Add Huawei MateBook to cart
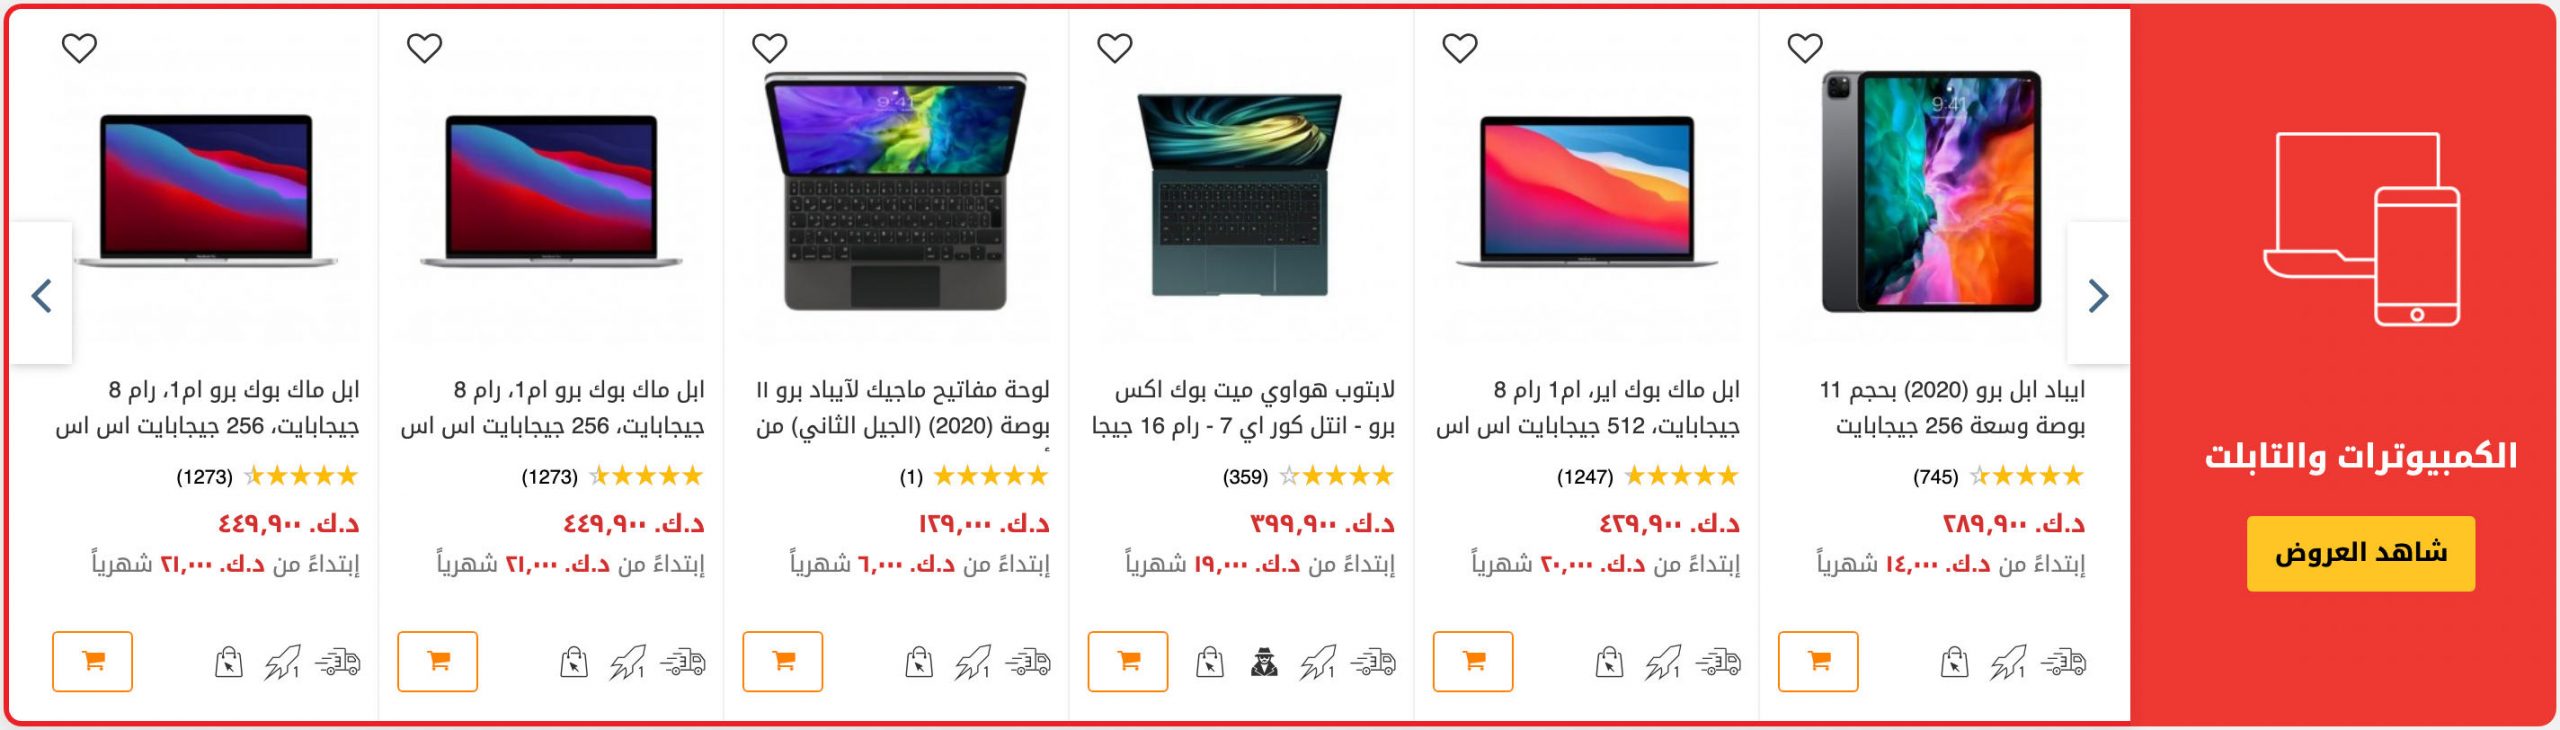 1128,661
